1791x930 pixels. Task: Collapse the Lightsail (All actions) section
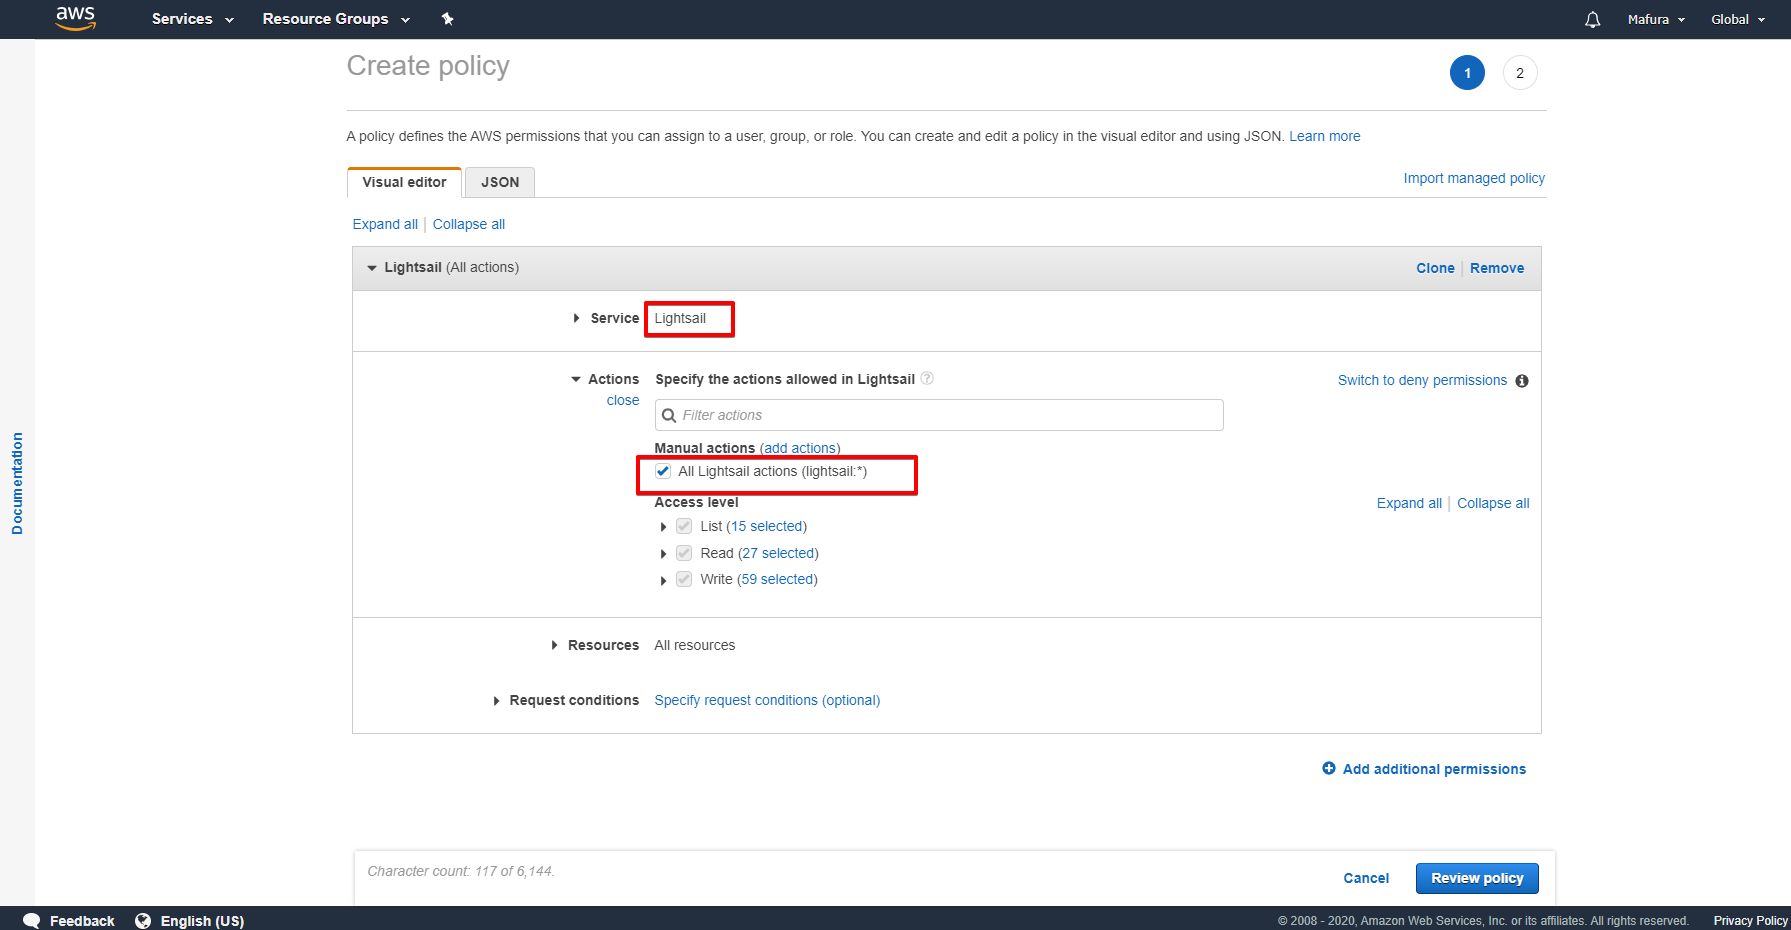(372, 268)
